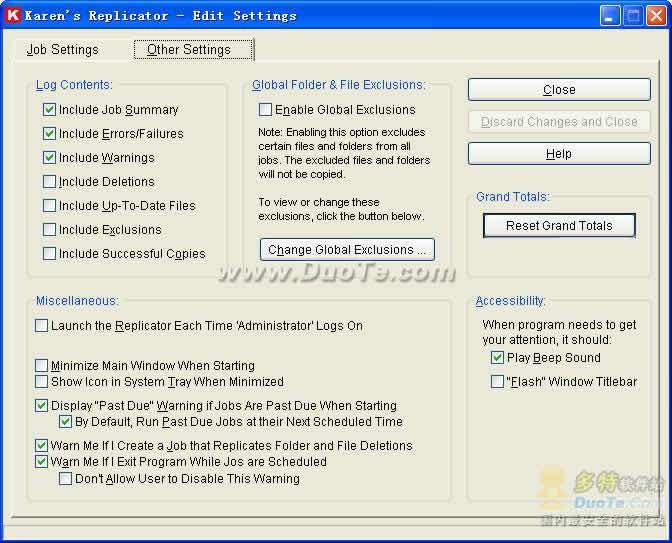Close window with title bar X
672x543 pixels.
656,16
